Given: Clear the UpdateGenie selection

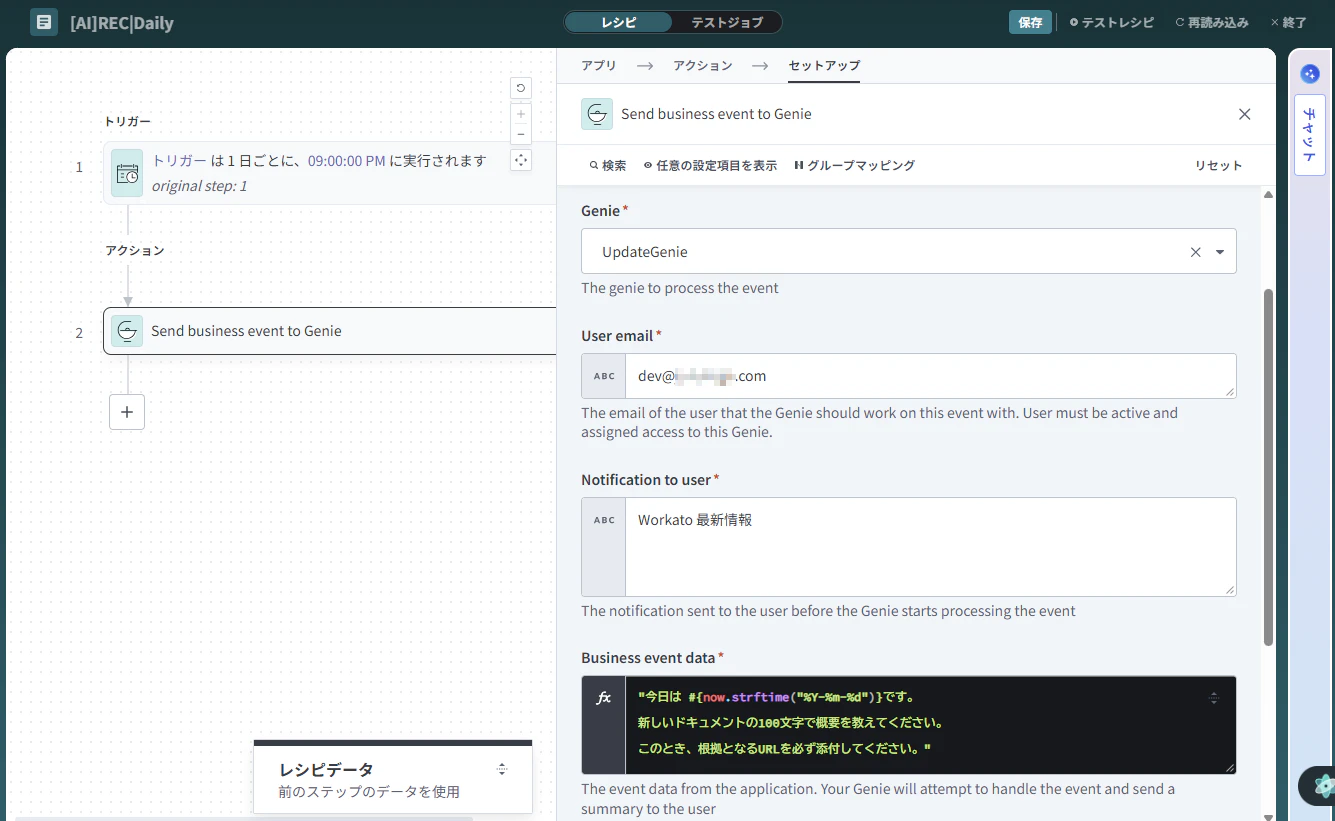Looking at the screenshot, I should tap(1195, 252).
